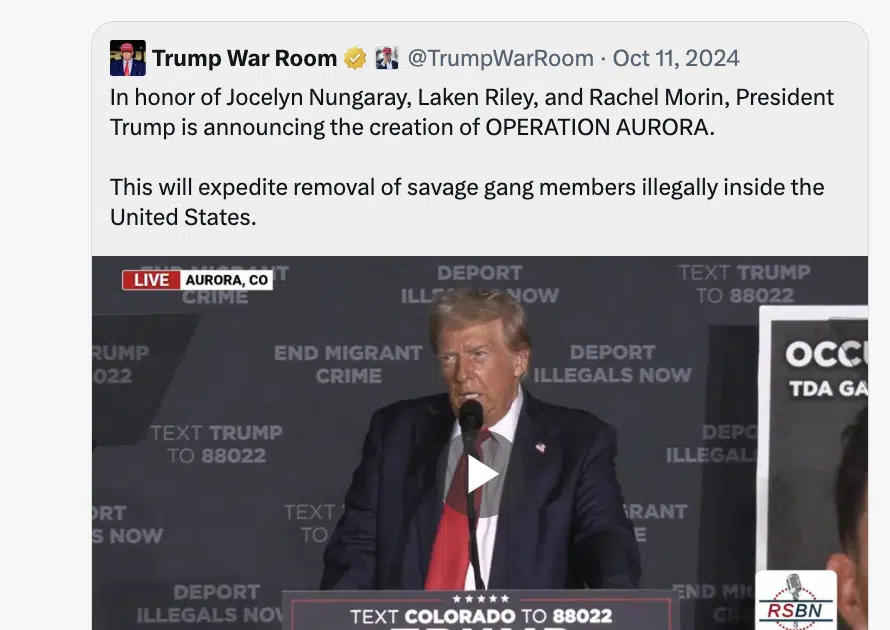Click the OPERATION AURORA announcement paragraph
The height and width of the screenshot is (630, 890).
click(472, 112)
